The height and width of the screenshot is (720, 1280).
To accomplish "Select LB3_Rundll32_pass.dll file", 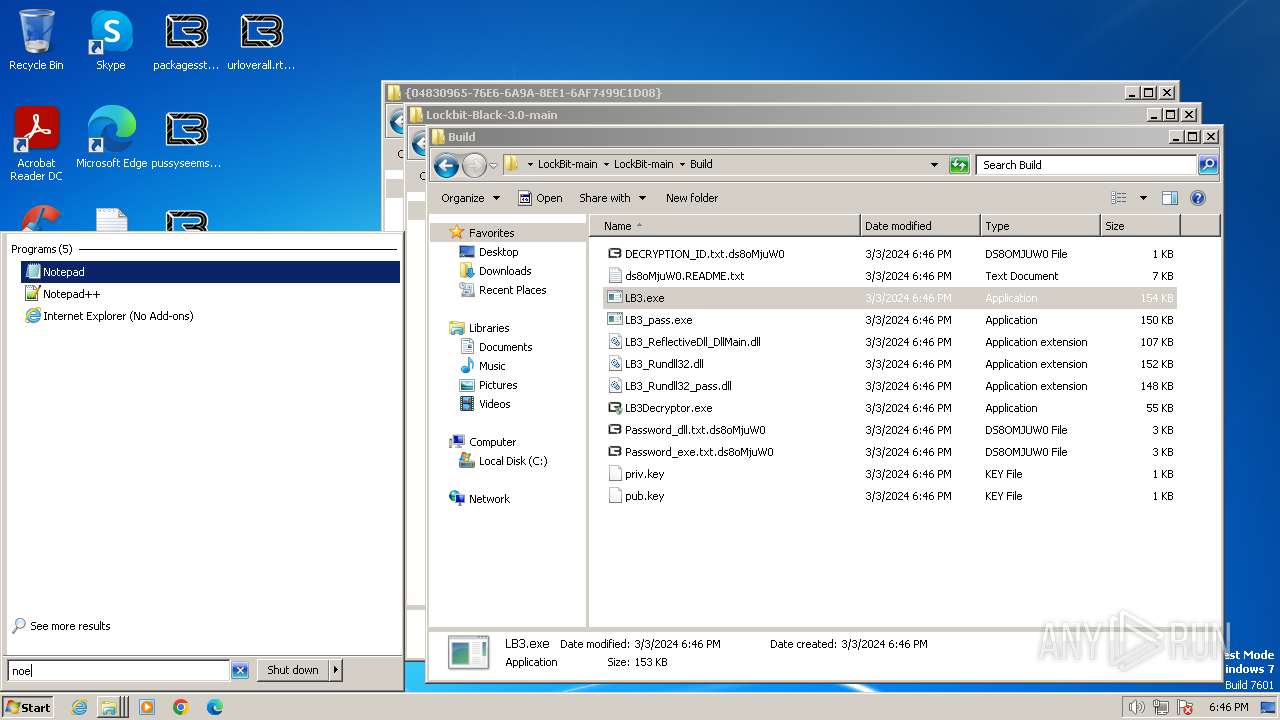I will pos(678,386).
